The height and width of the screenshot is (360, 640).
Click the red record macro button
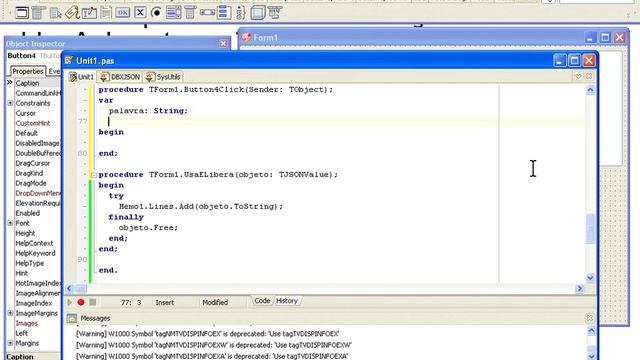click(81, 302)
